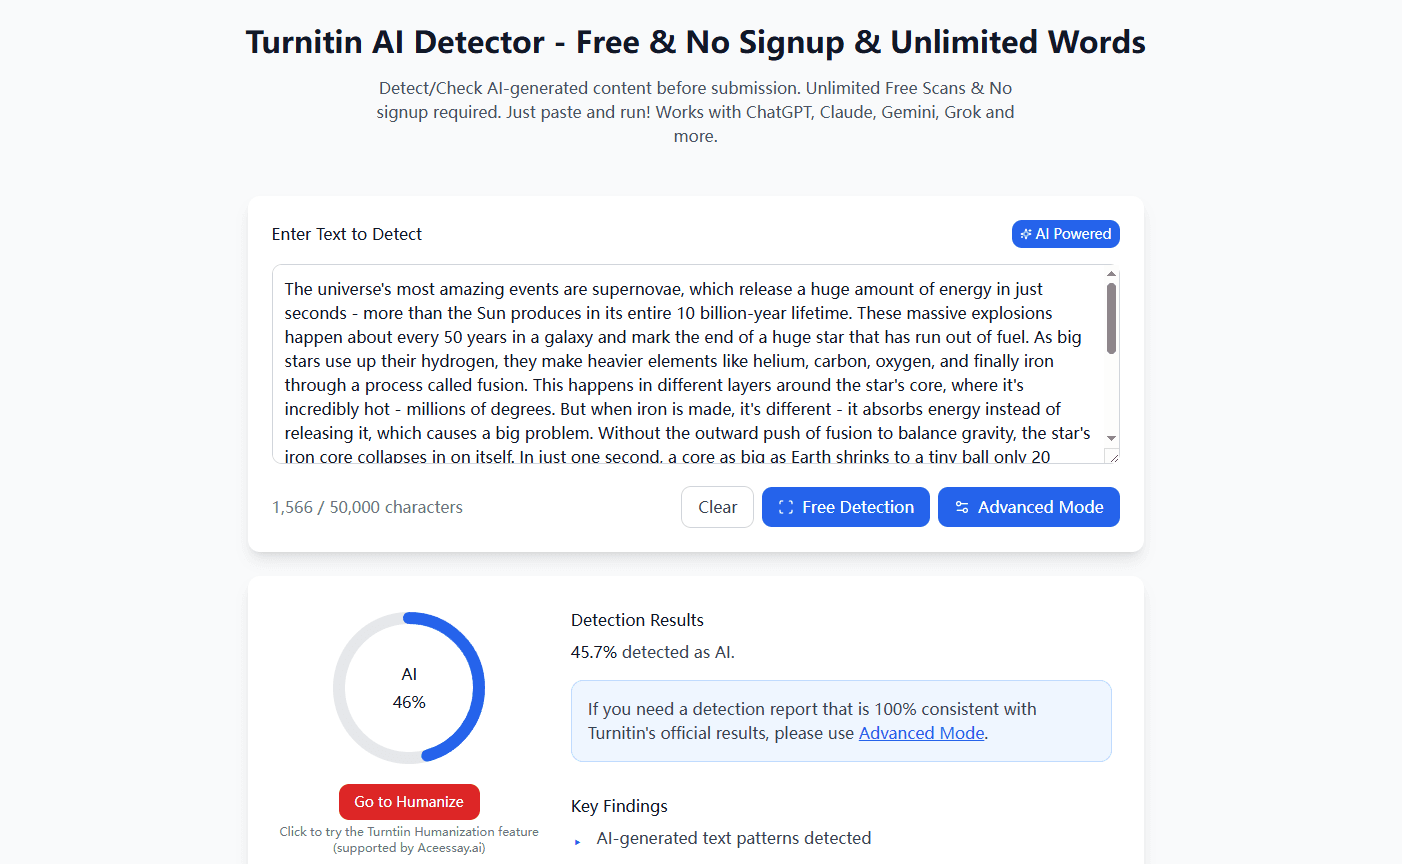Run Free Detection on the text
The width and height of the screenshot is (1402, 864).
pos(846,507)
